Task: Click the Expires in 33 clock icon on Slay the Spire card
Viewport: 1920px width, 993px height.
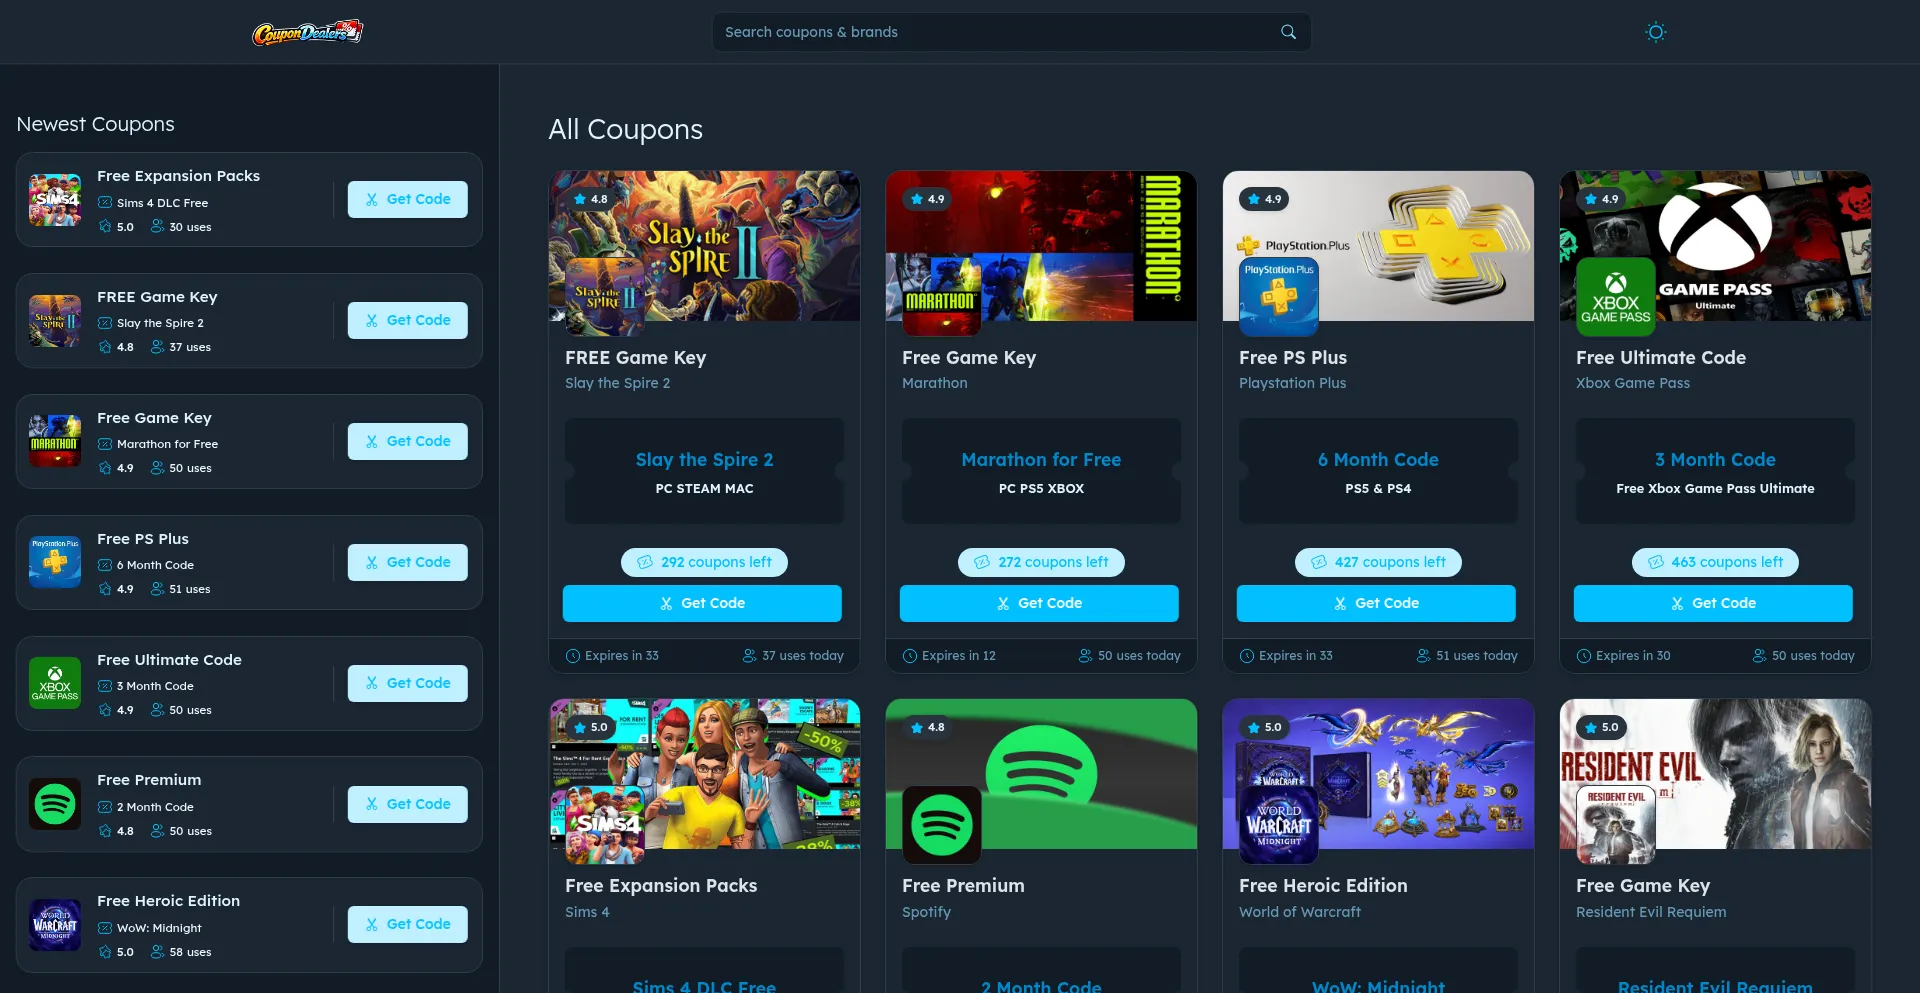Action: pos(573,656)
